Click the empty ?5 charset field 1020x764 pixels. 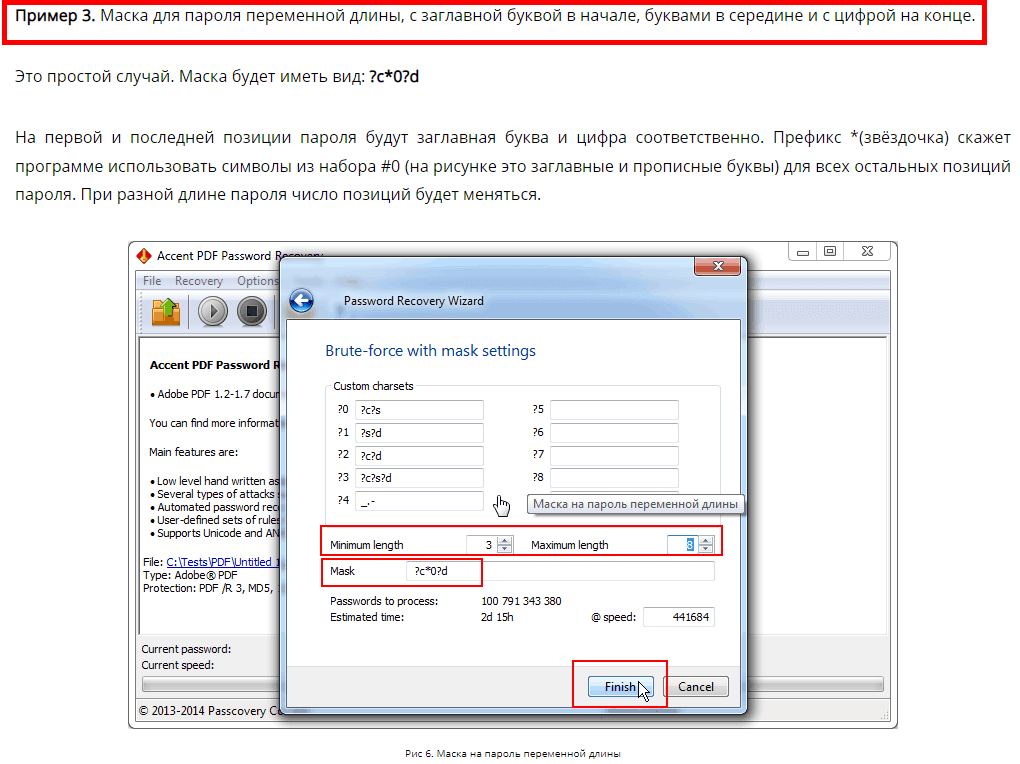pos(614,410)
